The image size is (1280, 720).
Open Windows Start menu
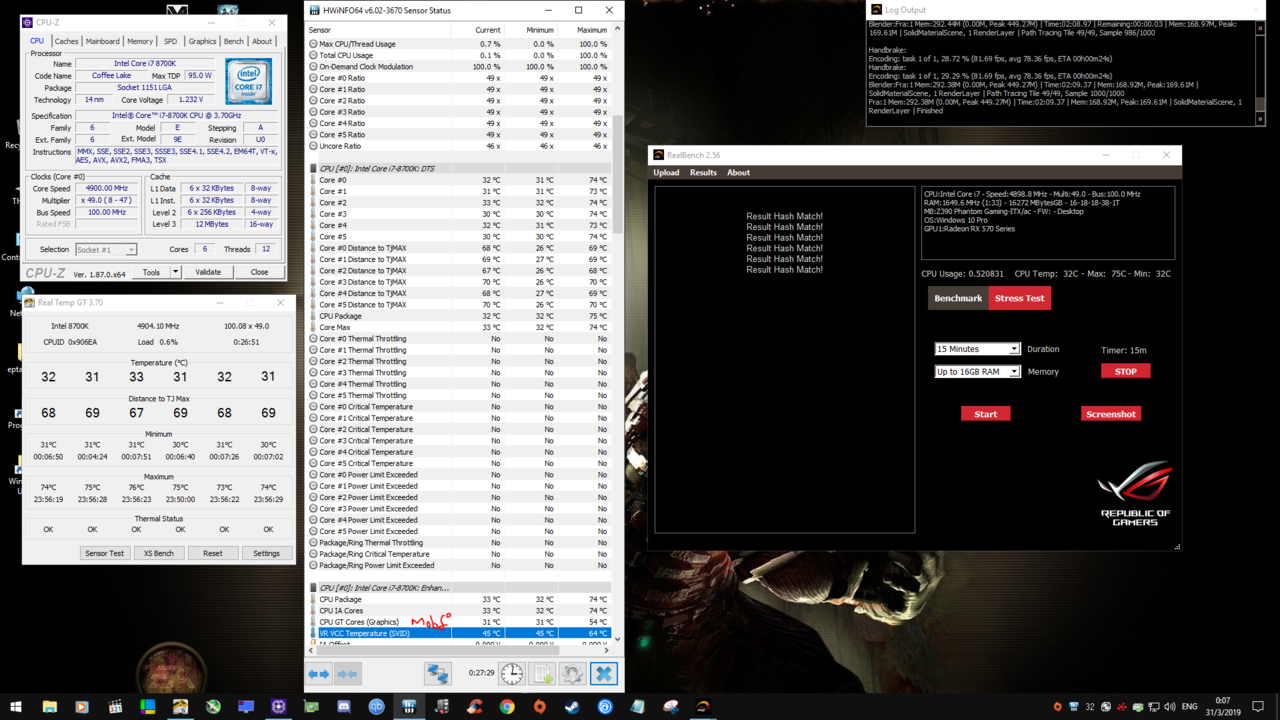pos(16,707)
